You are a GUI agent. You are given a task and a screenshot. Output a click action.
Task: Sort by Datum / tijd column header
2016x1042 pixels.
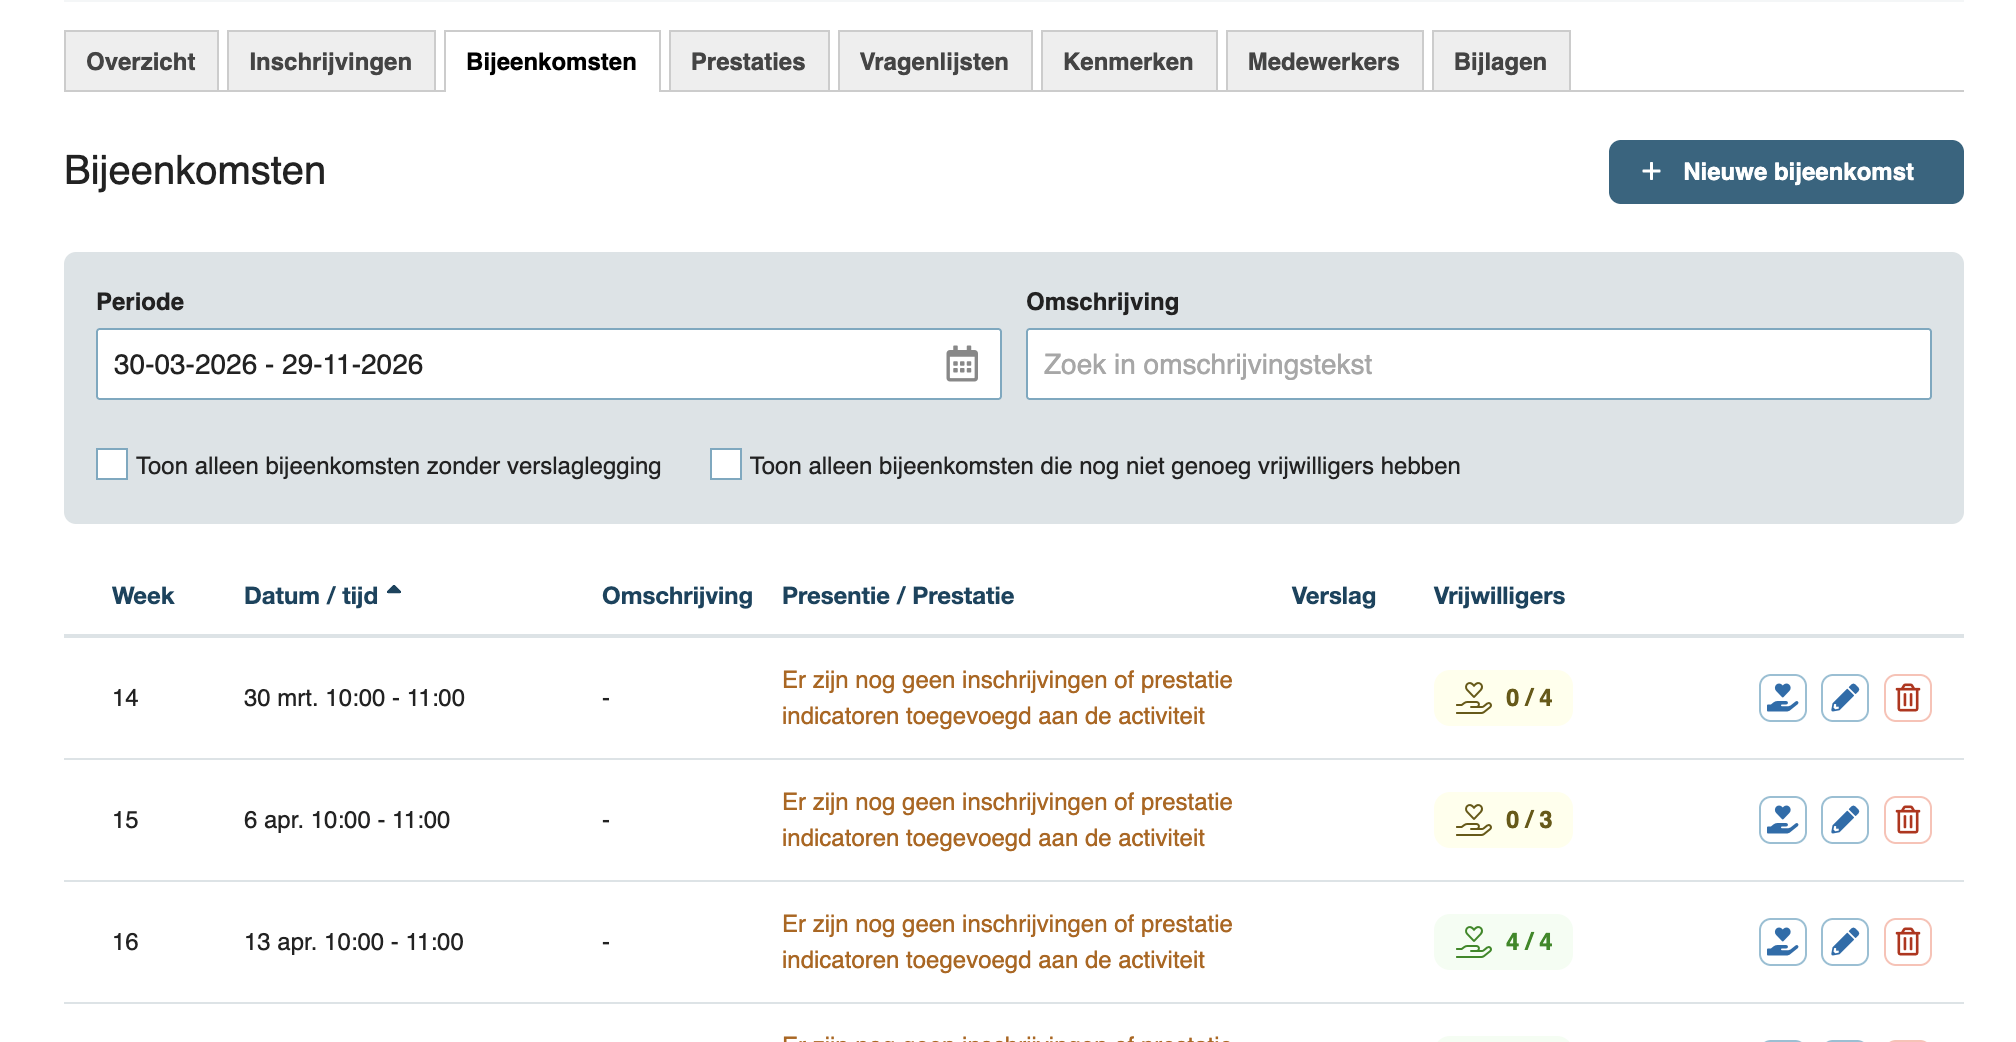click(x=311, y=596)
